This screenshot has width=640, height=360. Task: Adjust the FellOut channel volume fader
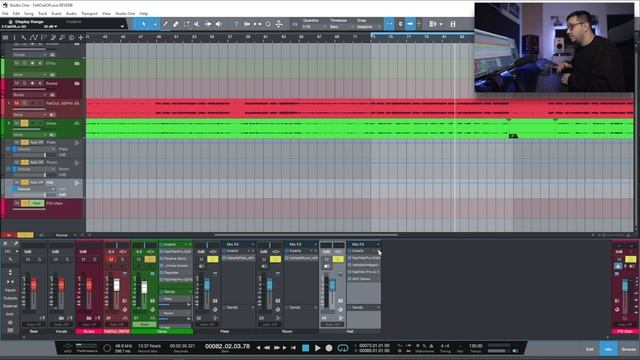[x=117, y=284]
